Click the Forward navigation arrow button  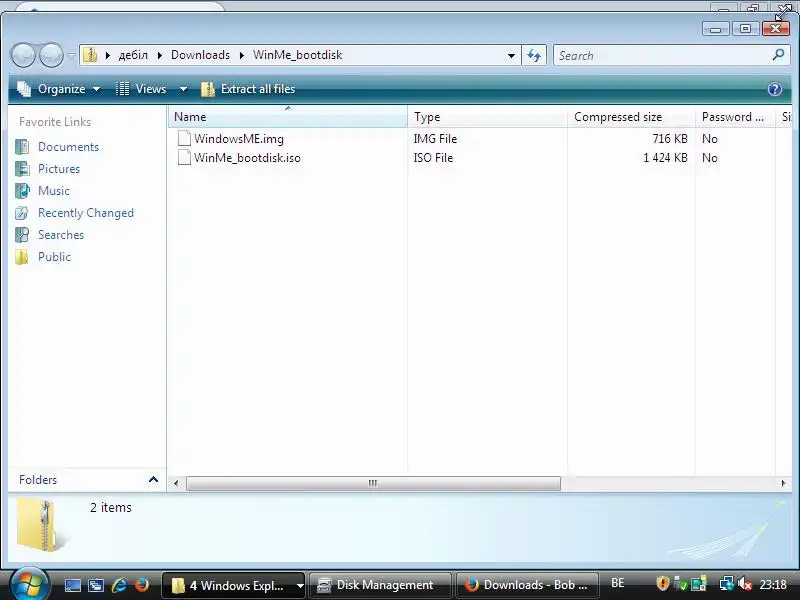tap(51, 55)
